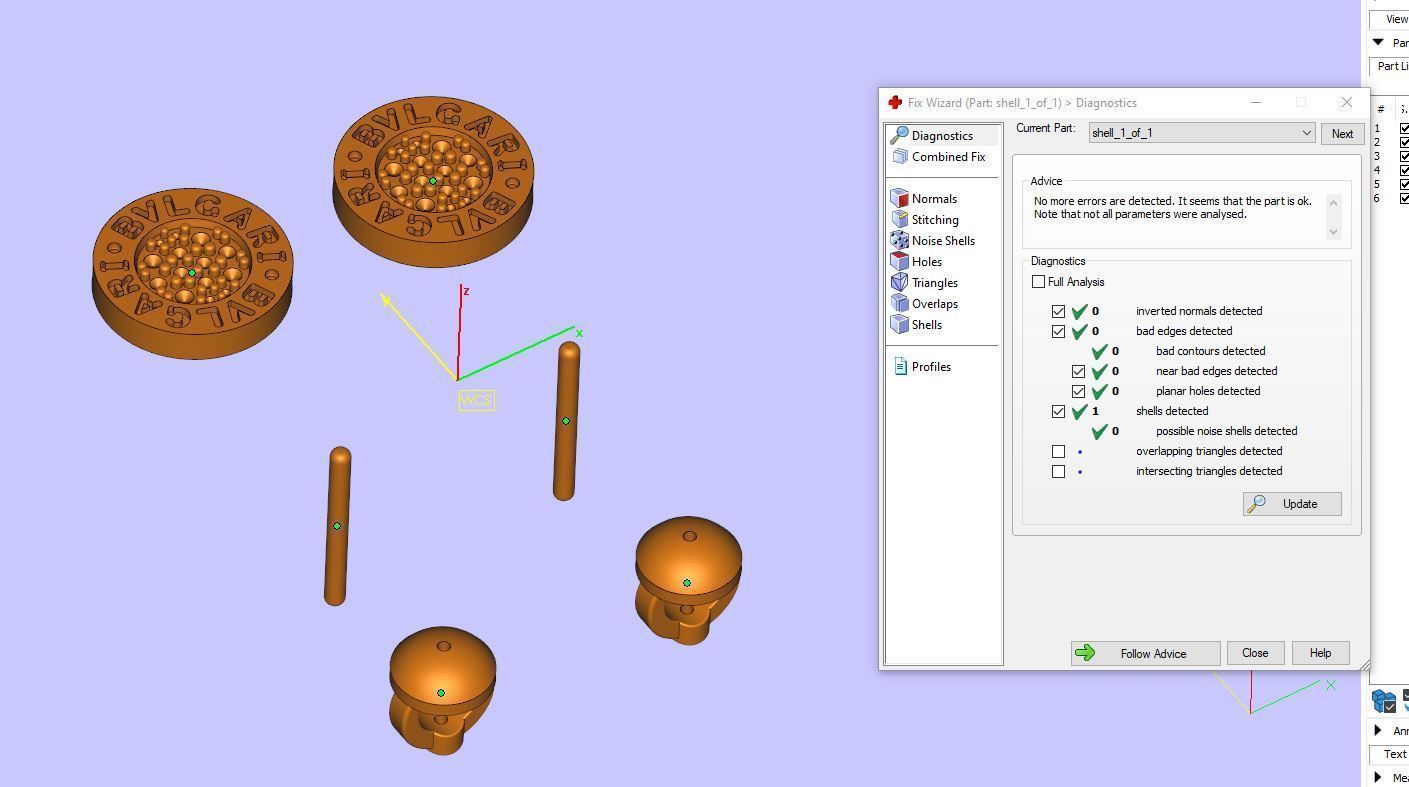Open Help from the Fix Wizard
1409x787 pixels.
(1320, 653)
